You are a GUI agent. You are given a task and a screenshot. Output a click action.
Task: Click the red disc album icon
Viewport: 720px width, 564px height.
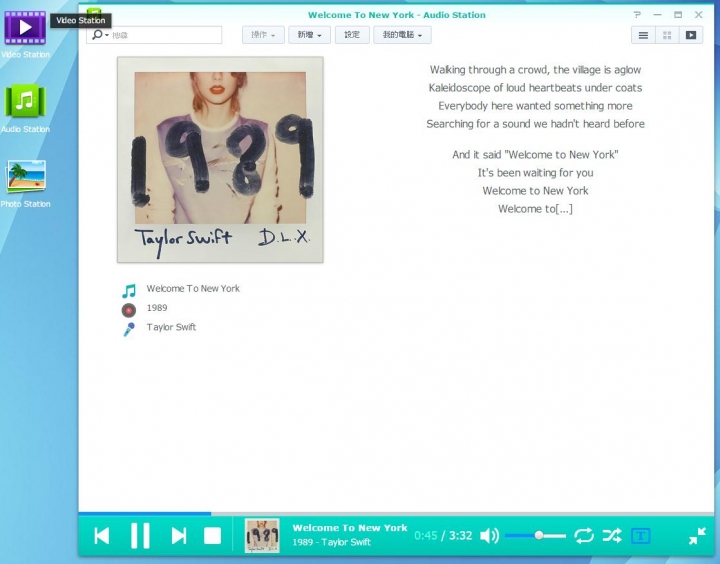coord(129,310)
